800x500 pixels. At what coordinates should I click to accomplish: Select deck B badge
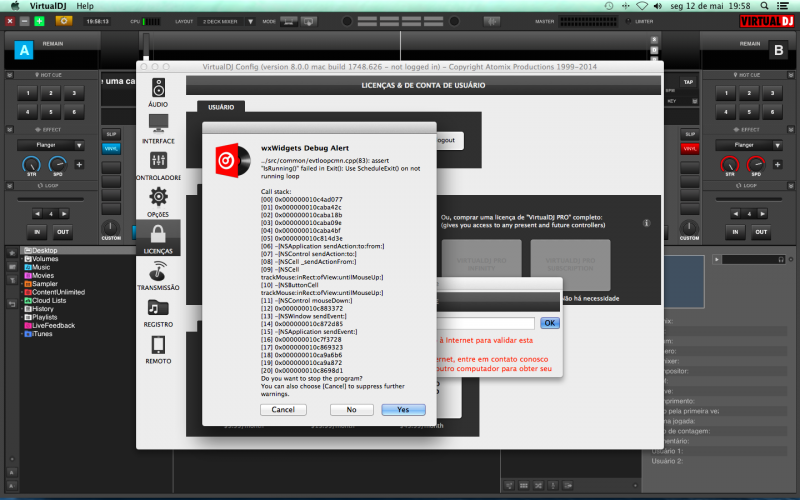pos(778,50)
